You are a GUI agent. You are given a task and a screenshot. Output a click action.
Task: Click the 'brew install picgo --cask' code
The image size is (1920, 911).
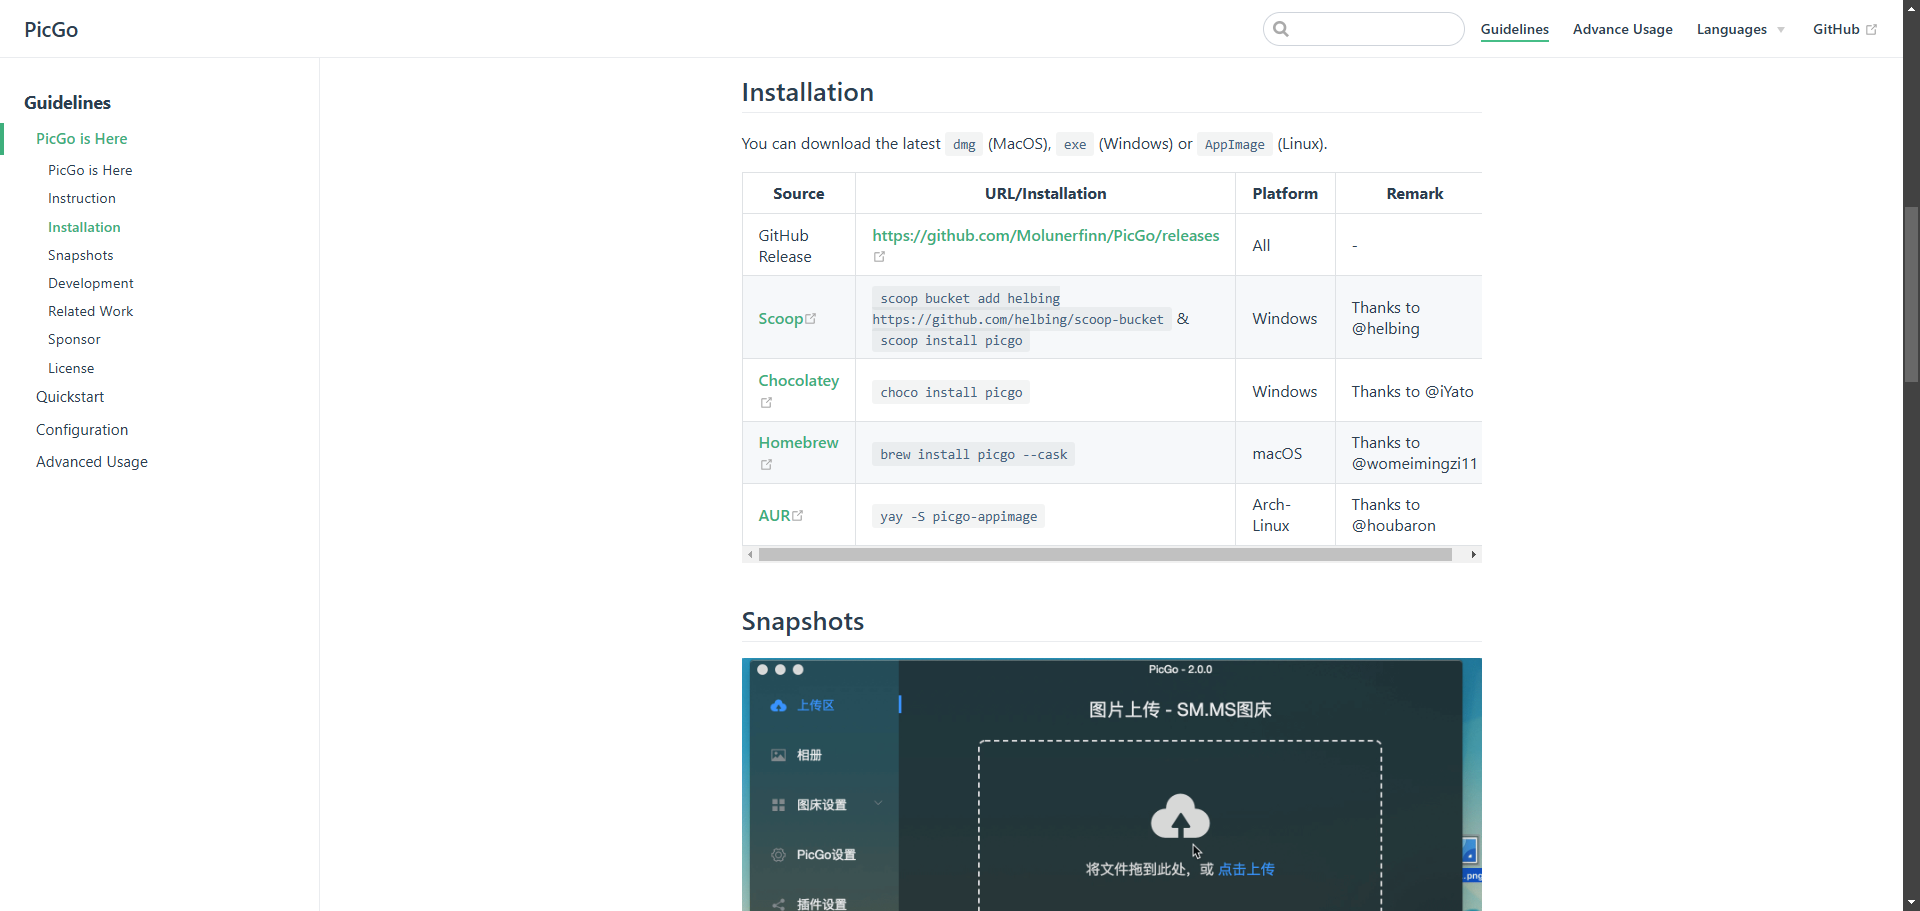coord(973,455)
